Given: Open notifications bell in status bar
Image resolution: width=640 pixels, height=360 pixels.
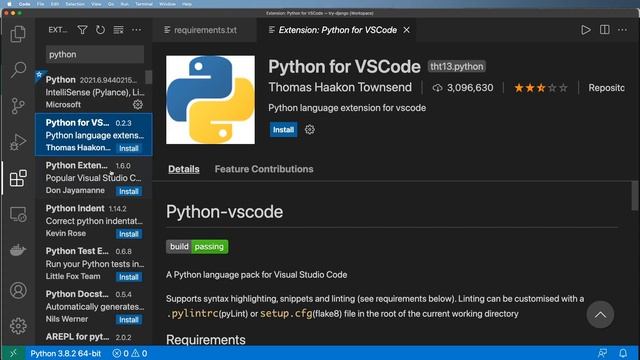Looking at the screenshot, I should click(x=623, y=353).
